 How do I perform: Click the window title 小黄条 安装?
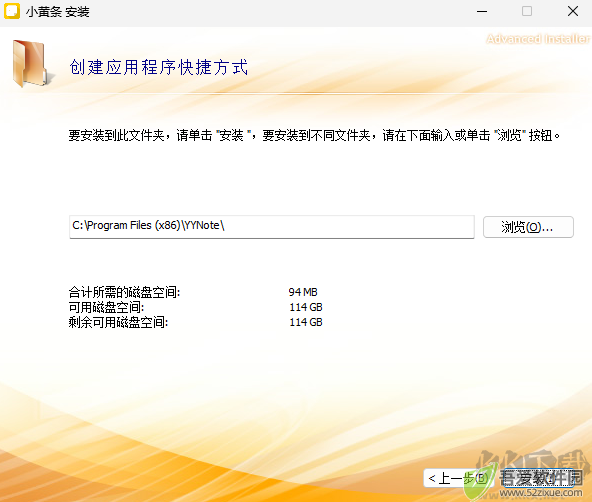(58, 12)
